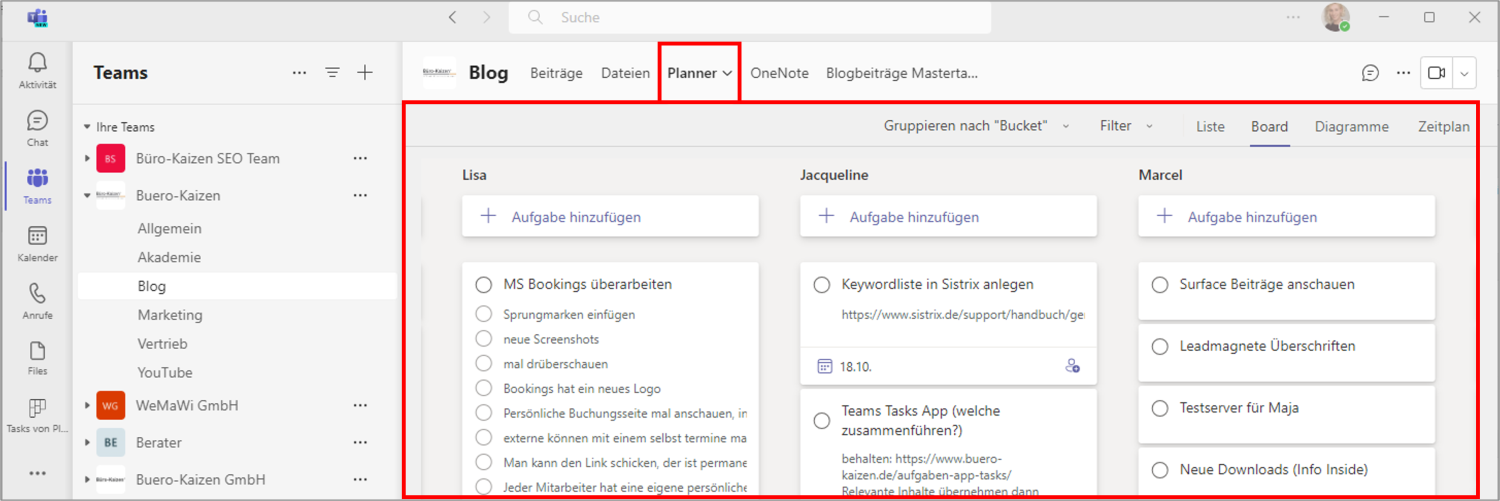Select the YouTube channel

165,372
